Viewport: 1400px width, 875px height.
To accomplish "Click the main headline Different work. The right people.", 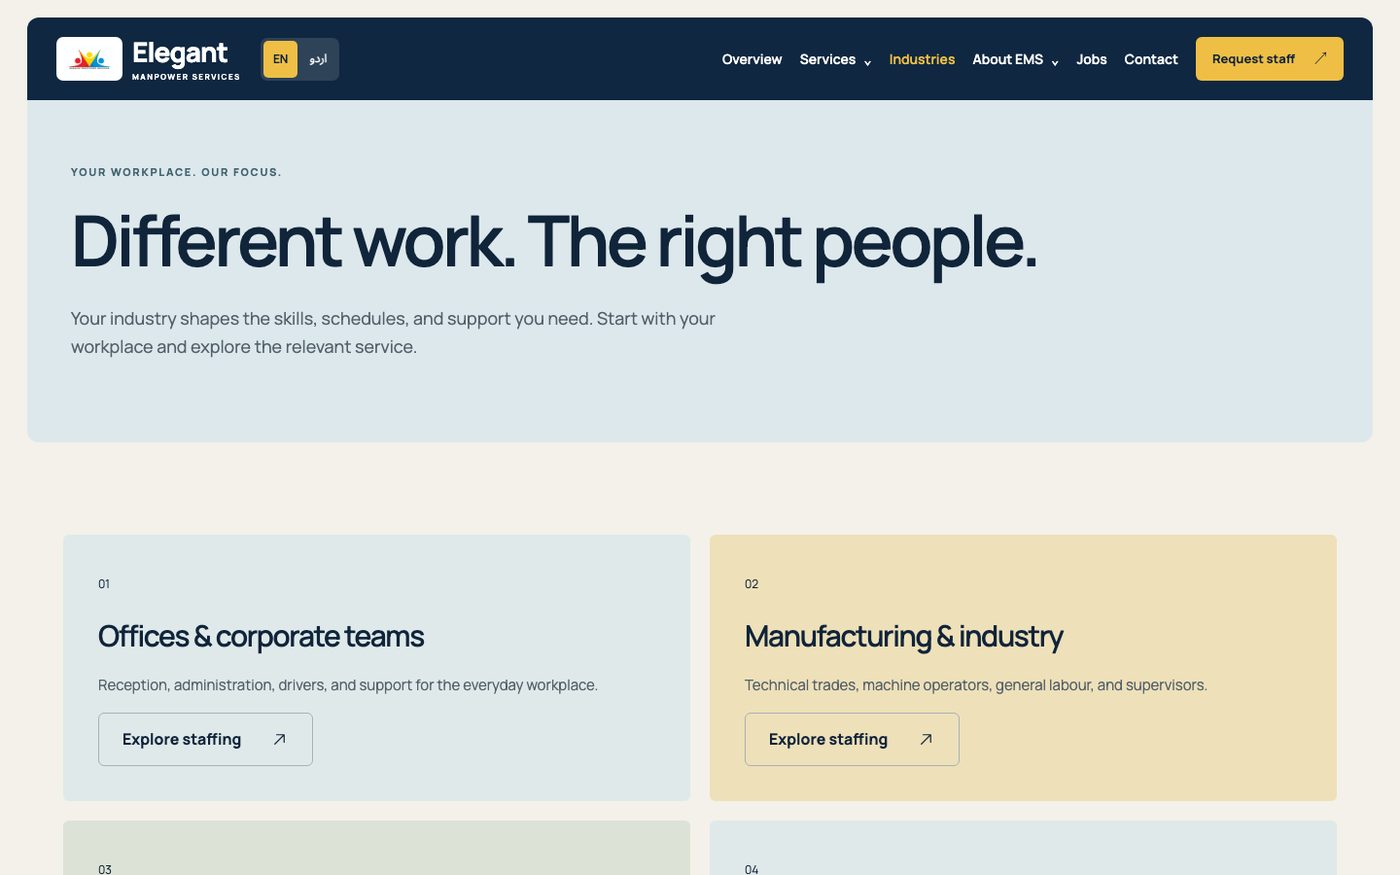I will 555,242.
